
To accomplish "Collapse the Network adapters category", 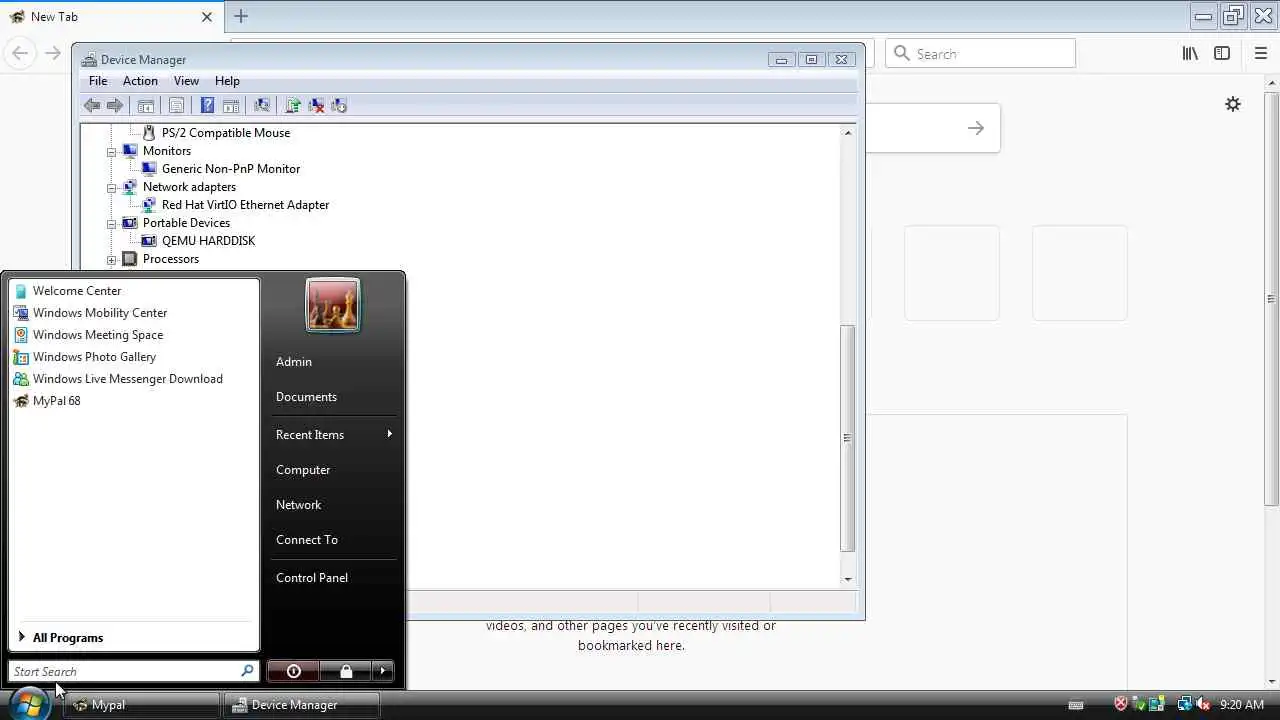I will tap(112, 187).
